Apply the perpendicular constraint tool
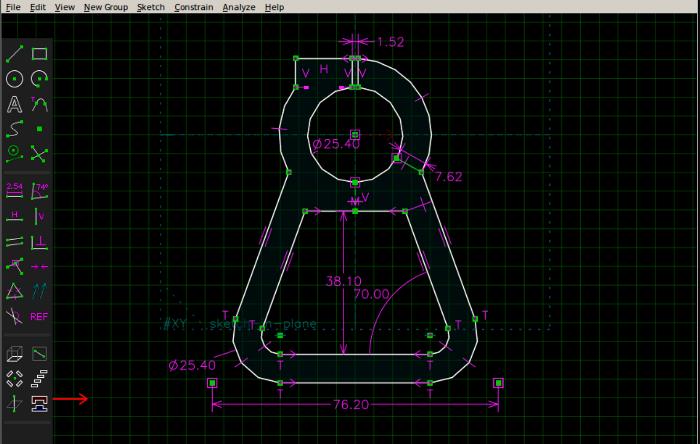 [39, 242]
